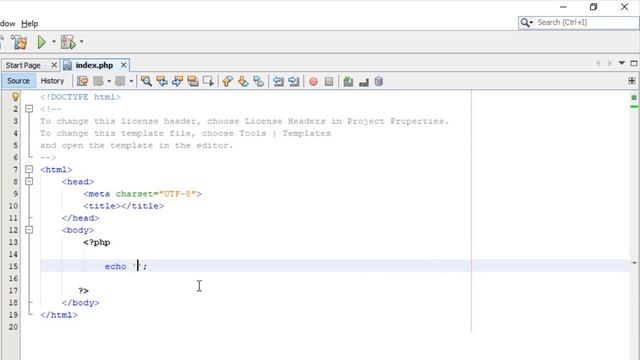
Task: Collapse the body tag fold at line 12
Action: coord(29,230)
